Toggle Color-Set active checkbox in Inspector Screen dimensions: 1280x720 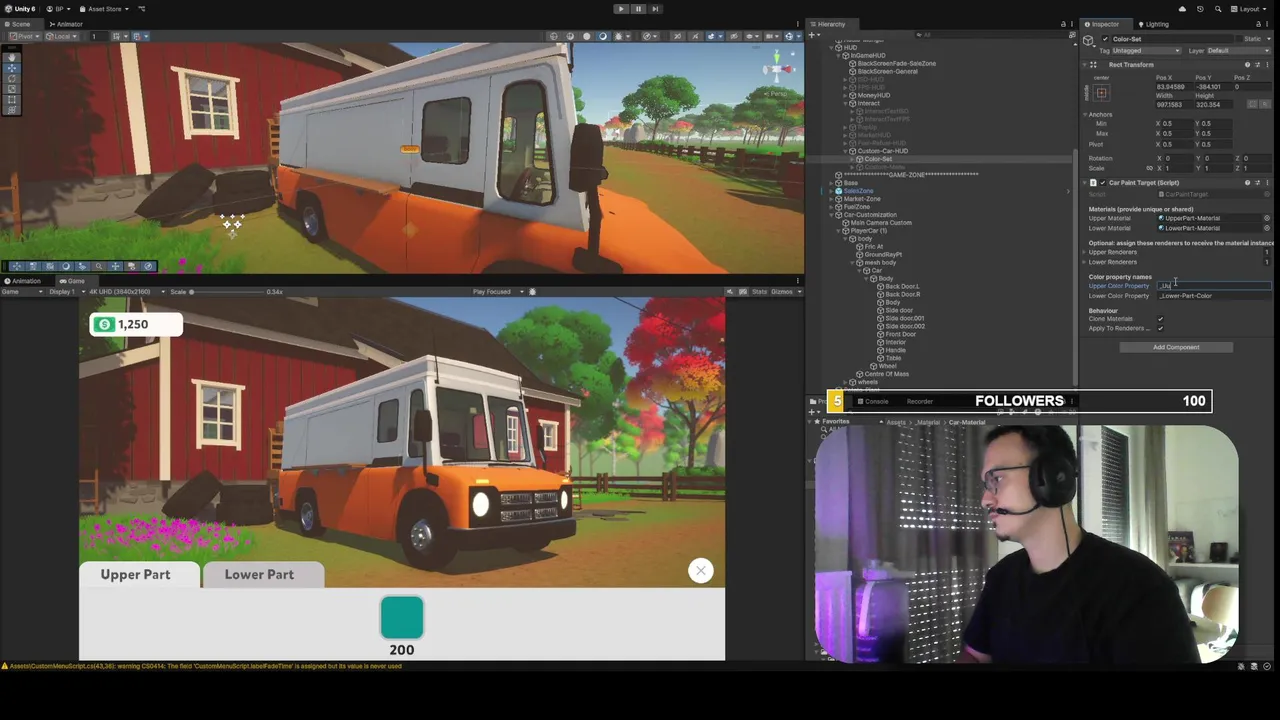coord(1105,39)
